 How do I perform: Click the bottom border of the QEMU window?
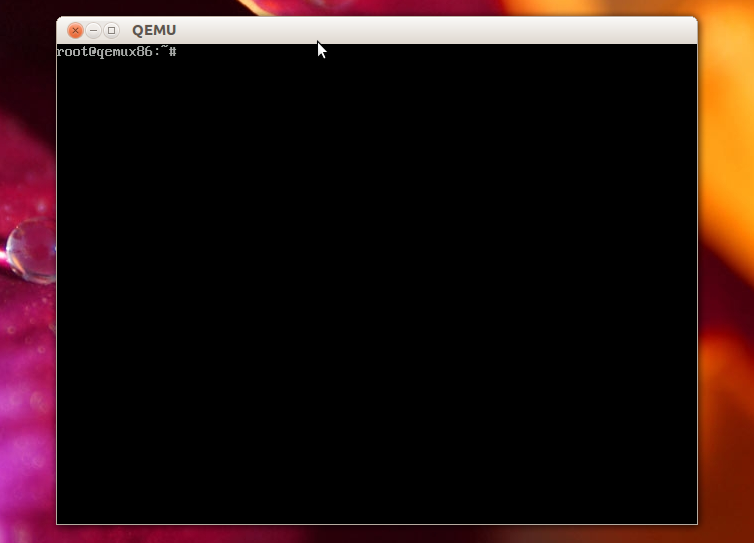point(376,524)
